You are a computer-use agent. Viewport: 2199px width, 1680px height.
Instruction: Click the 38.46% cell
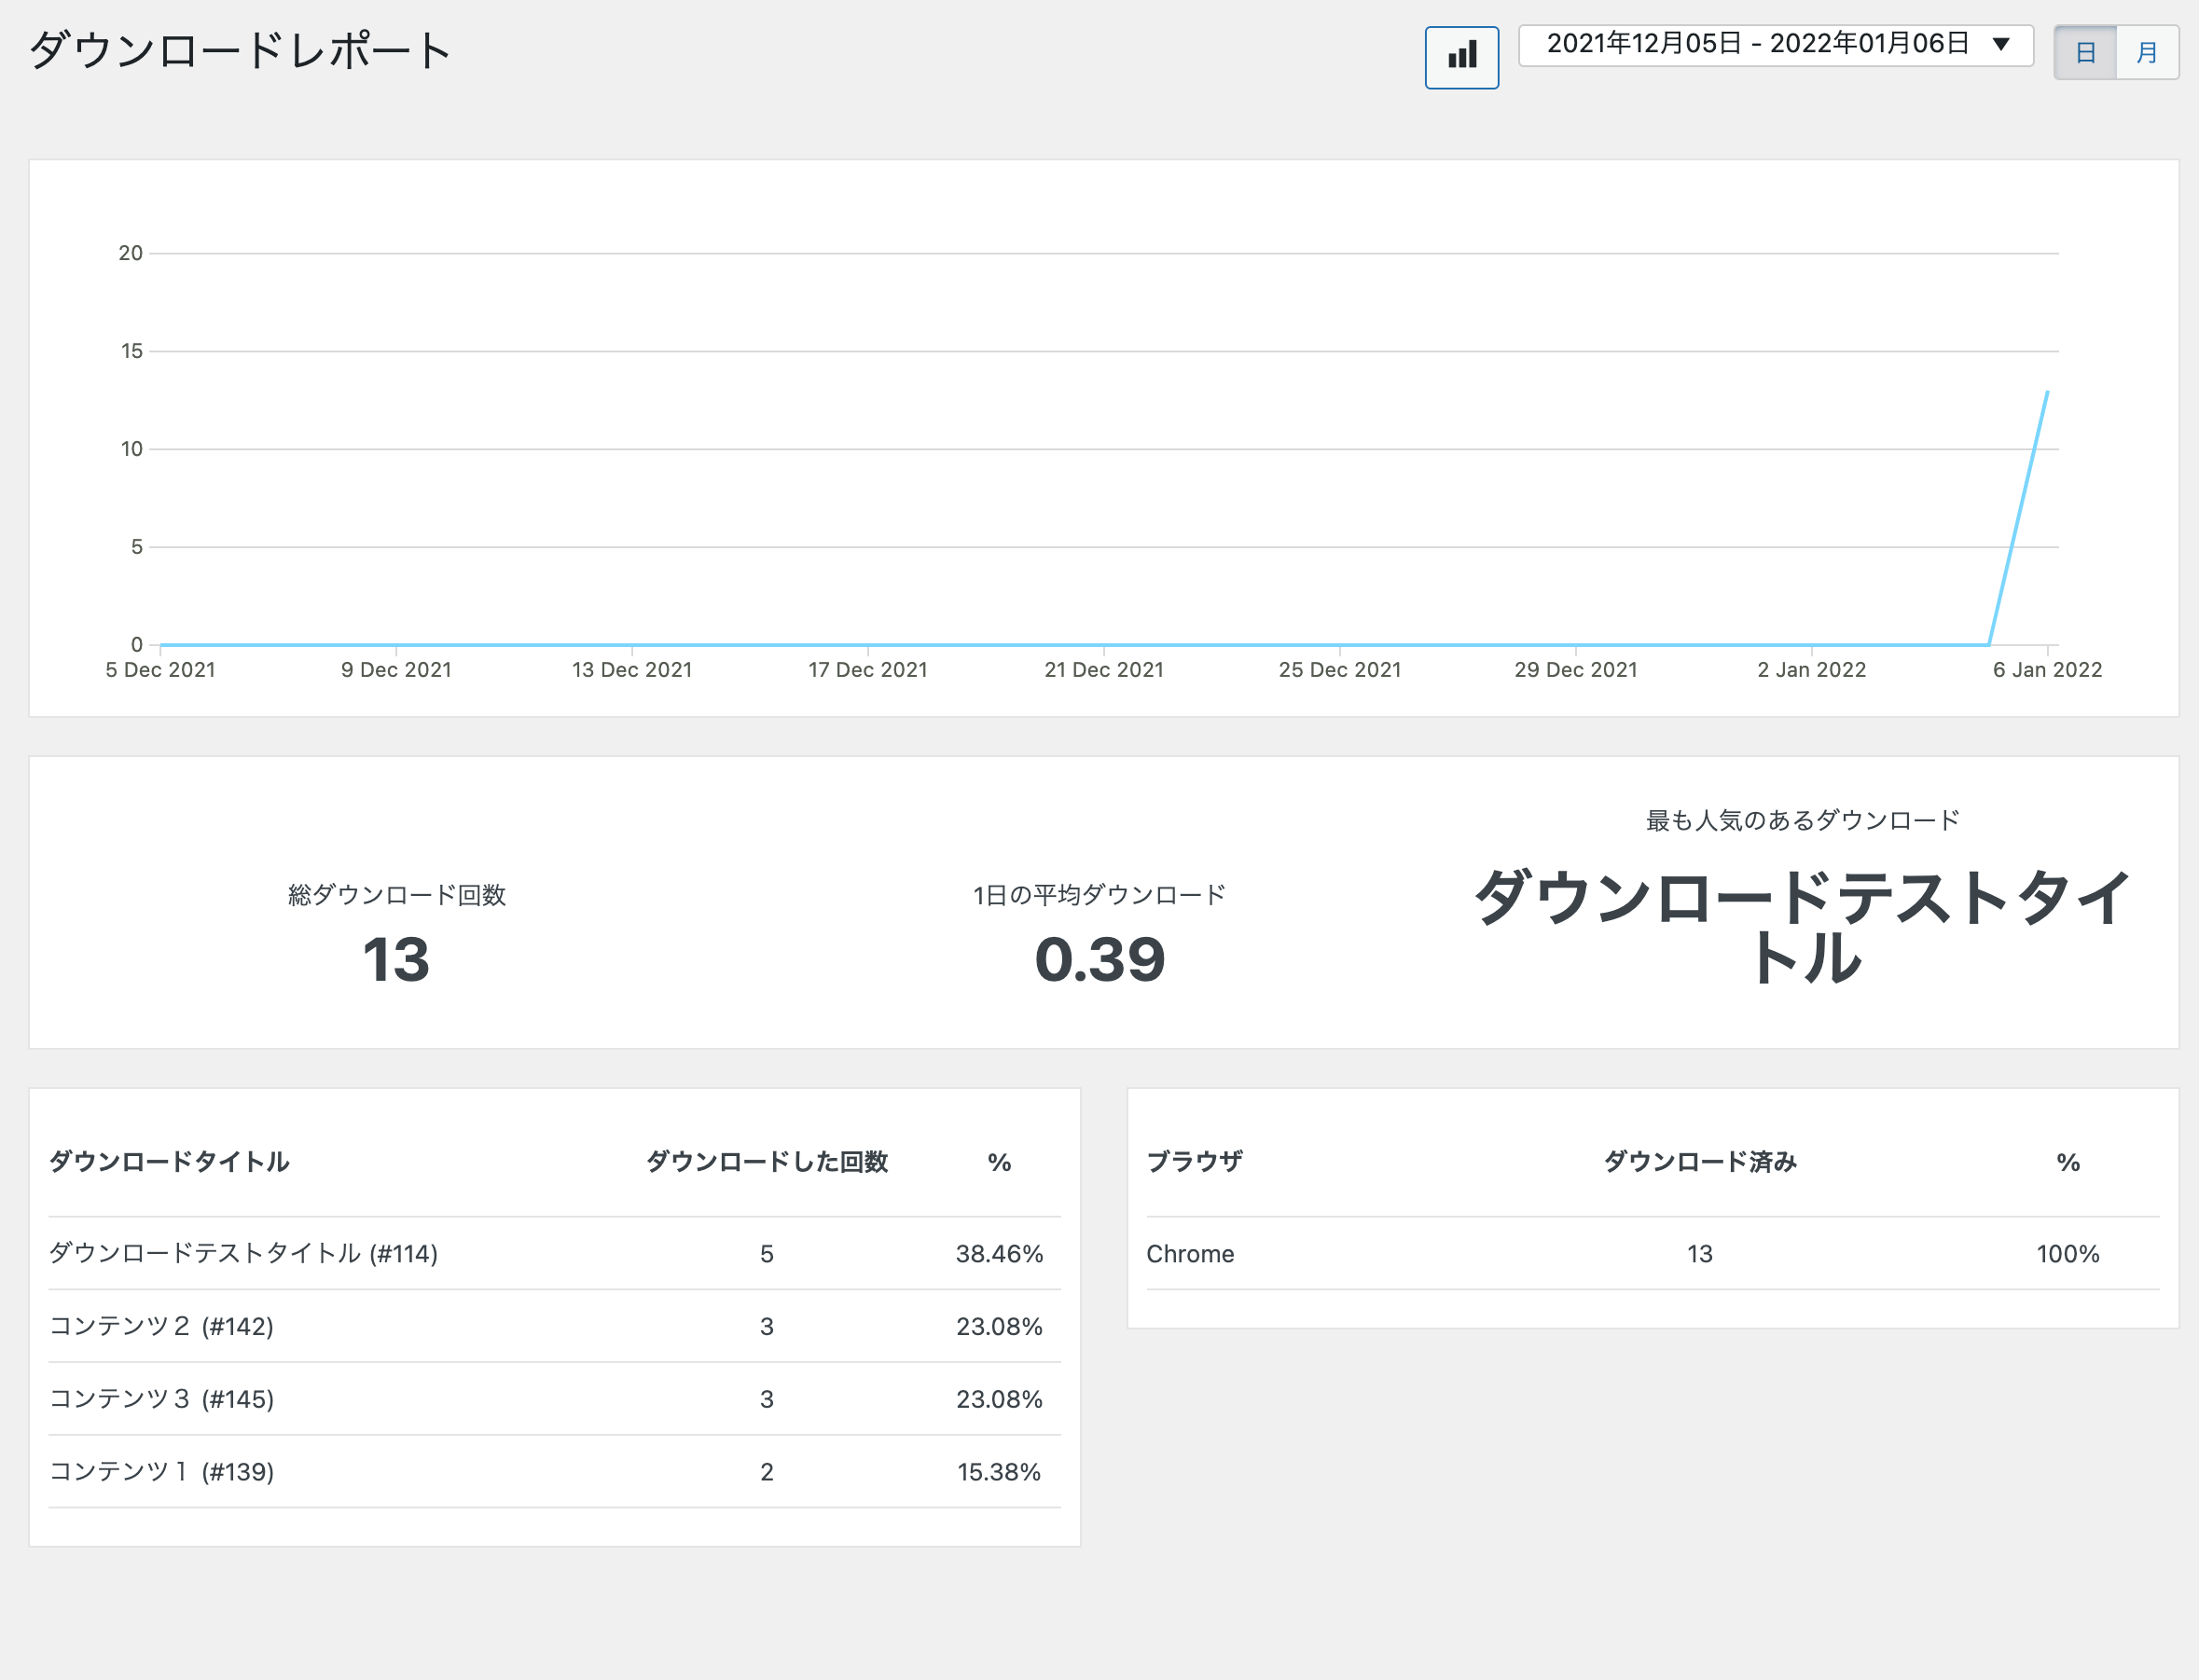click(999, 1254)
